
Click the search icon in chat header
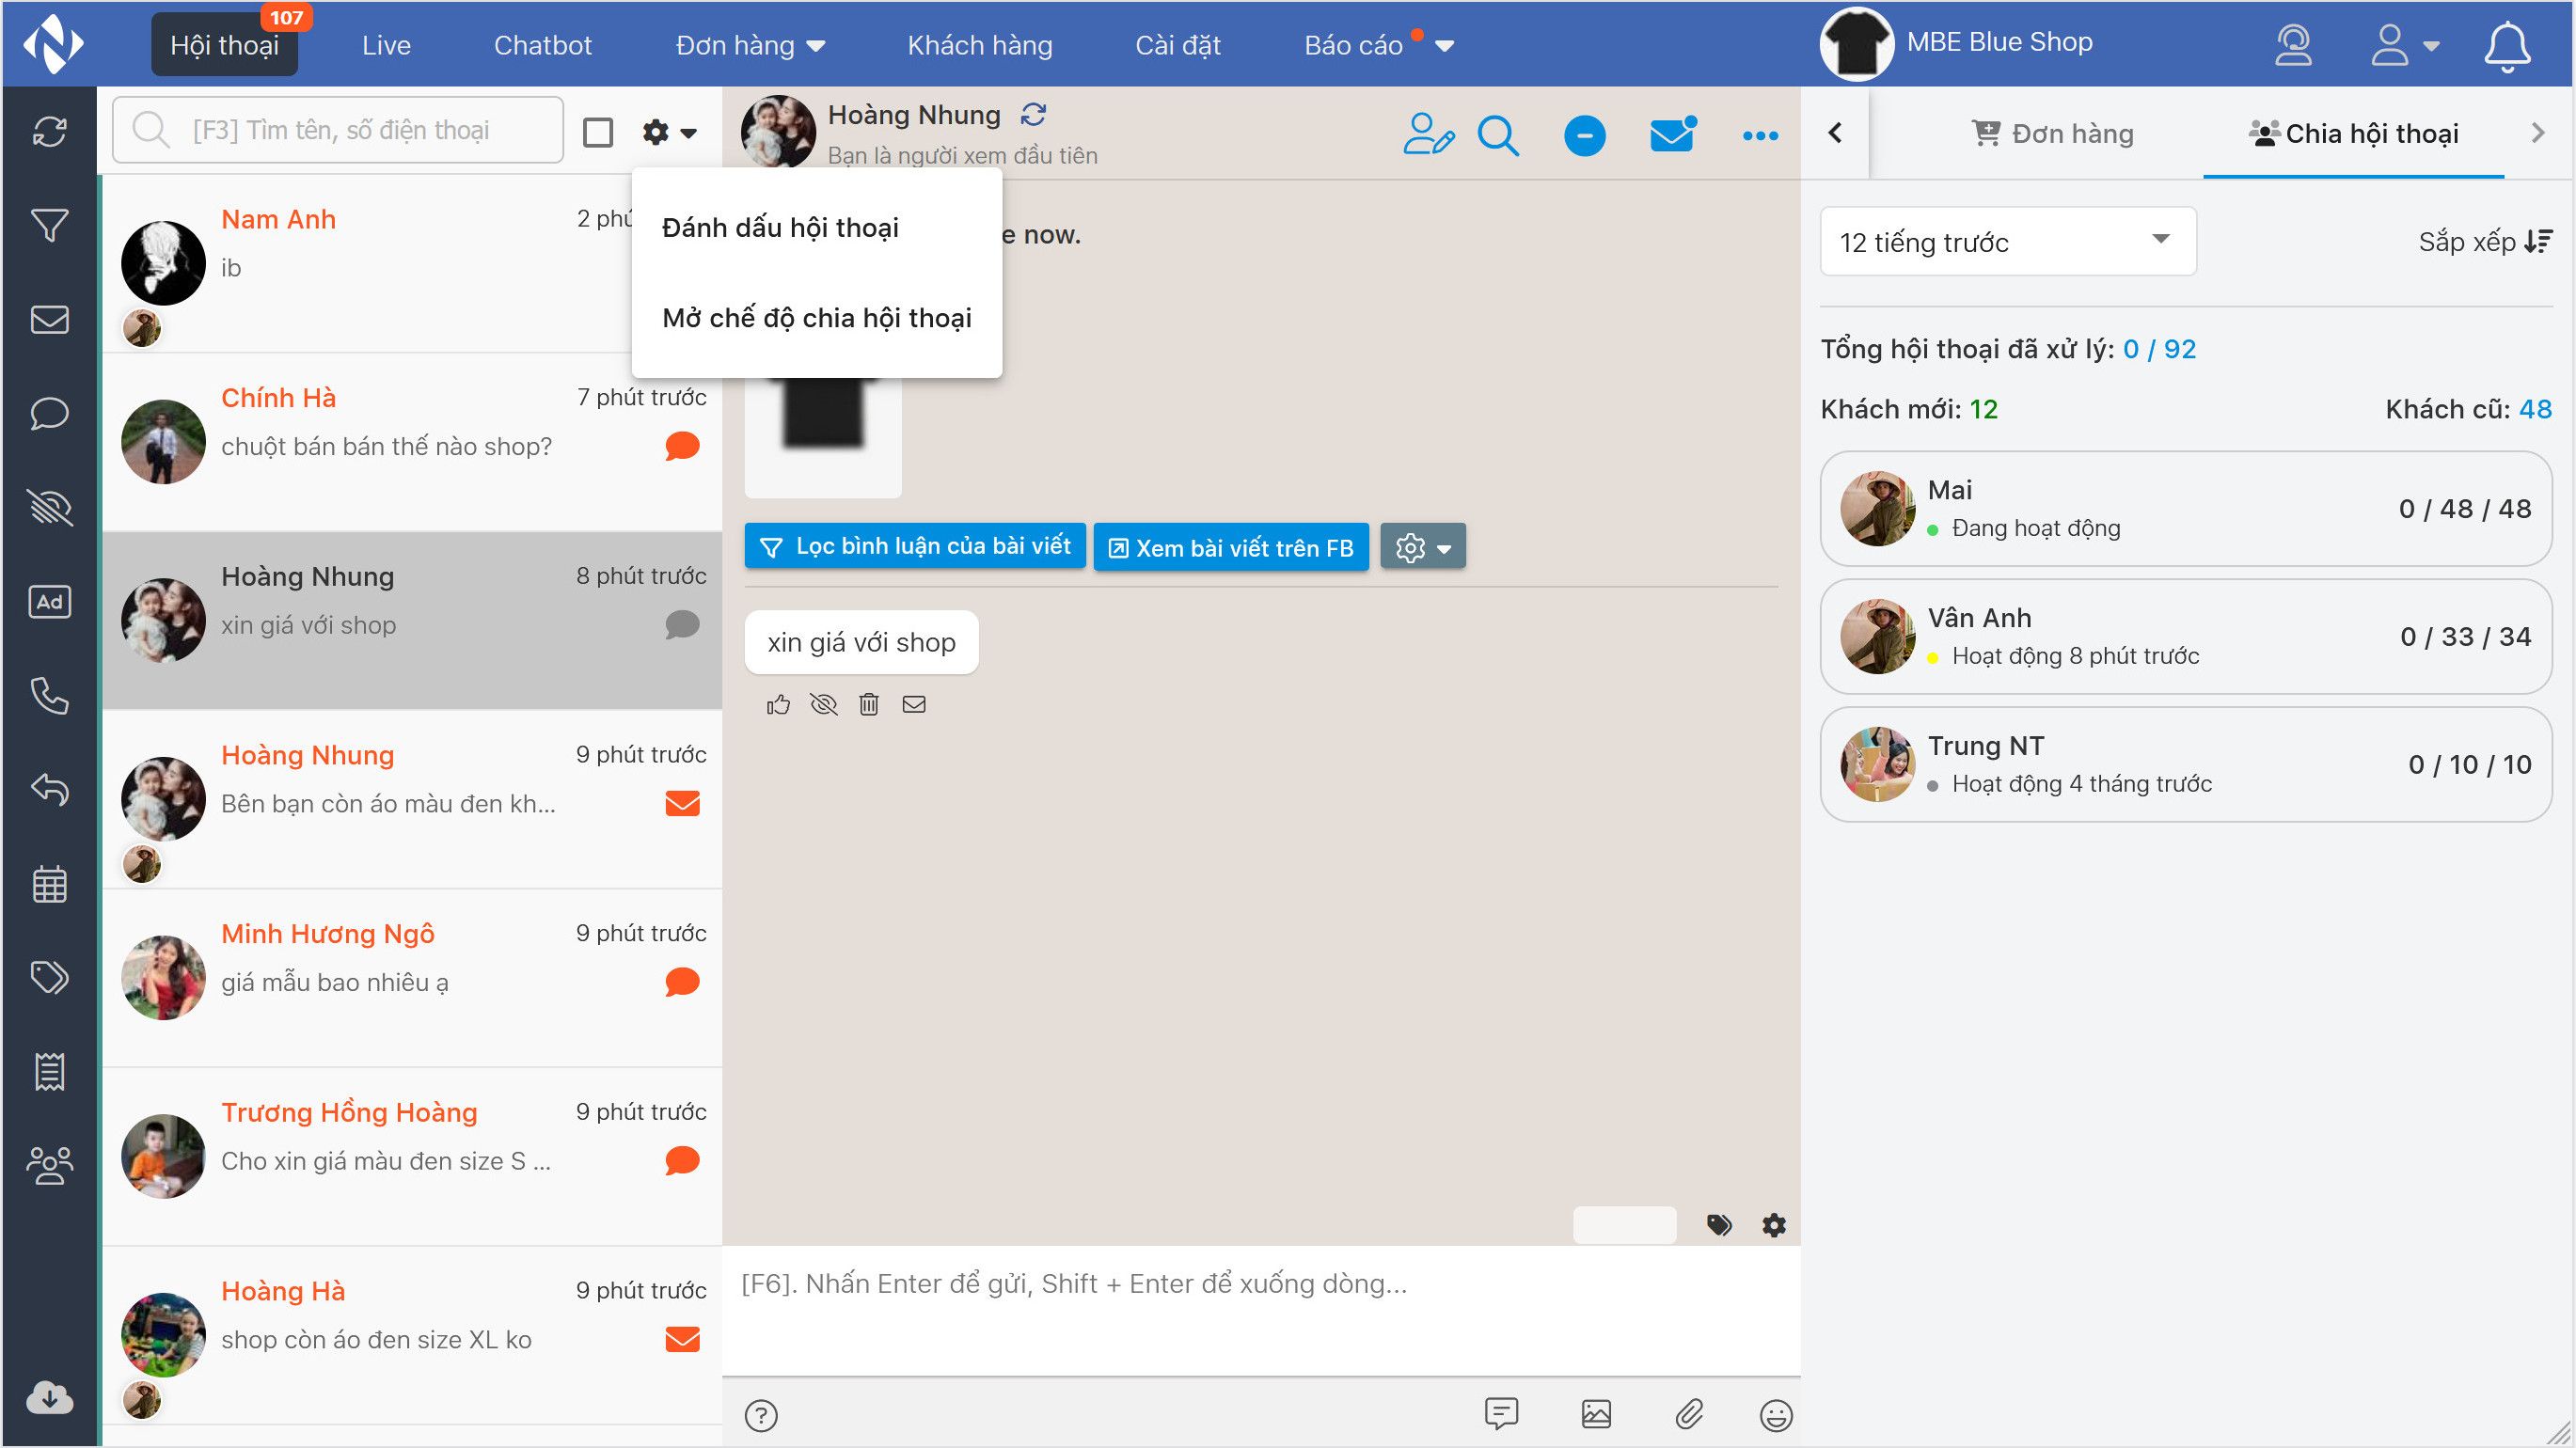tap(1498, 135)
